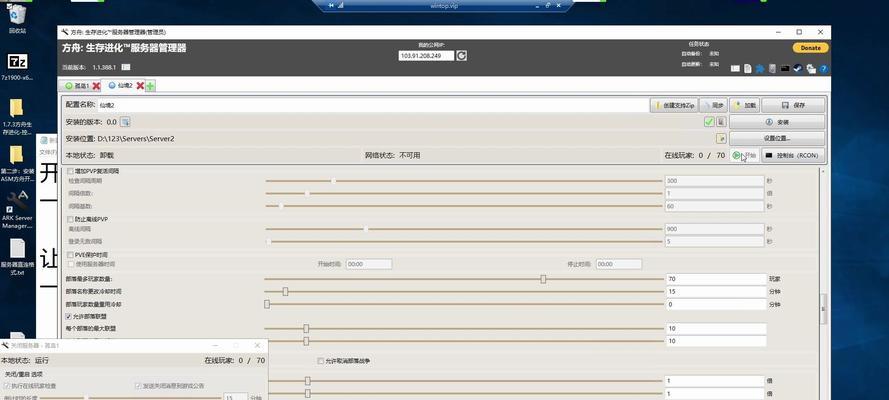Click the chat bubbles icon in header
Image resolution: width=889 pixels, height=400 pixels.
(811, 69)
